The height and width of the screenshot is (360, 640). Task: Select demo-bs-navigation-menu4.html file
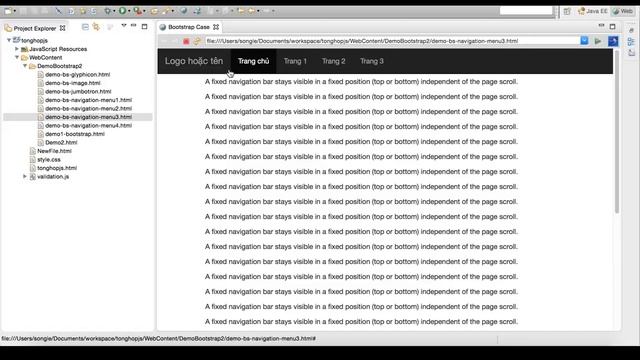[88, 126]
